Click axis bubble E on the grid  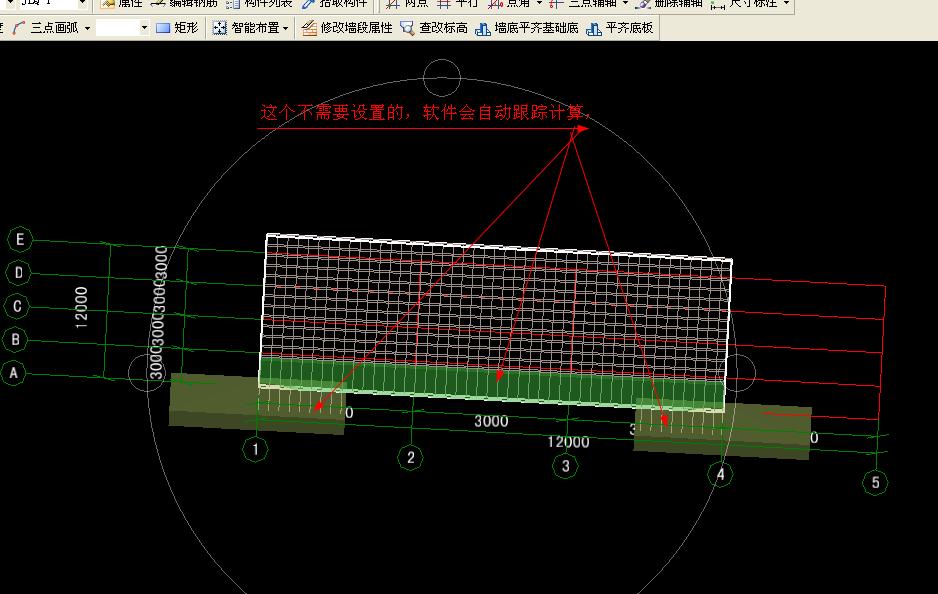point(20,239)
